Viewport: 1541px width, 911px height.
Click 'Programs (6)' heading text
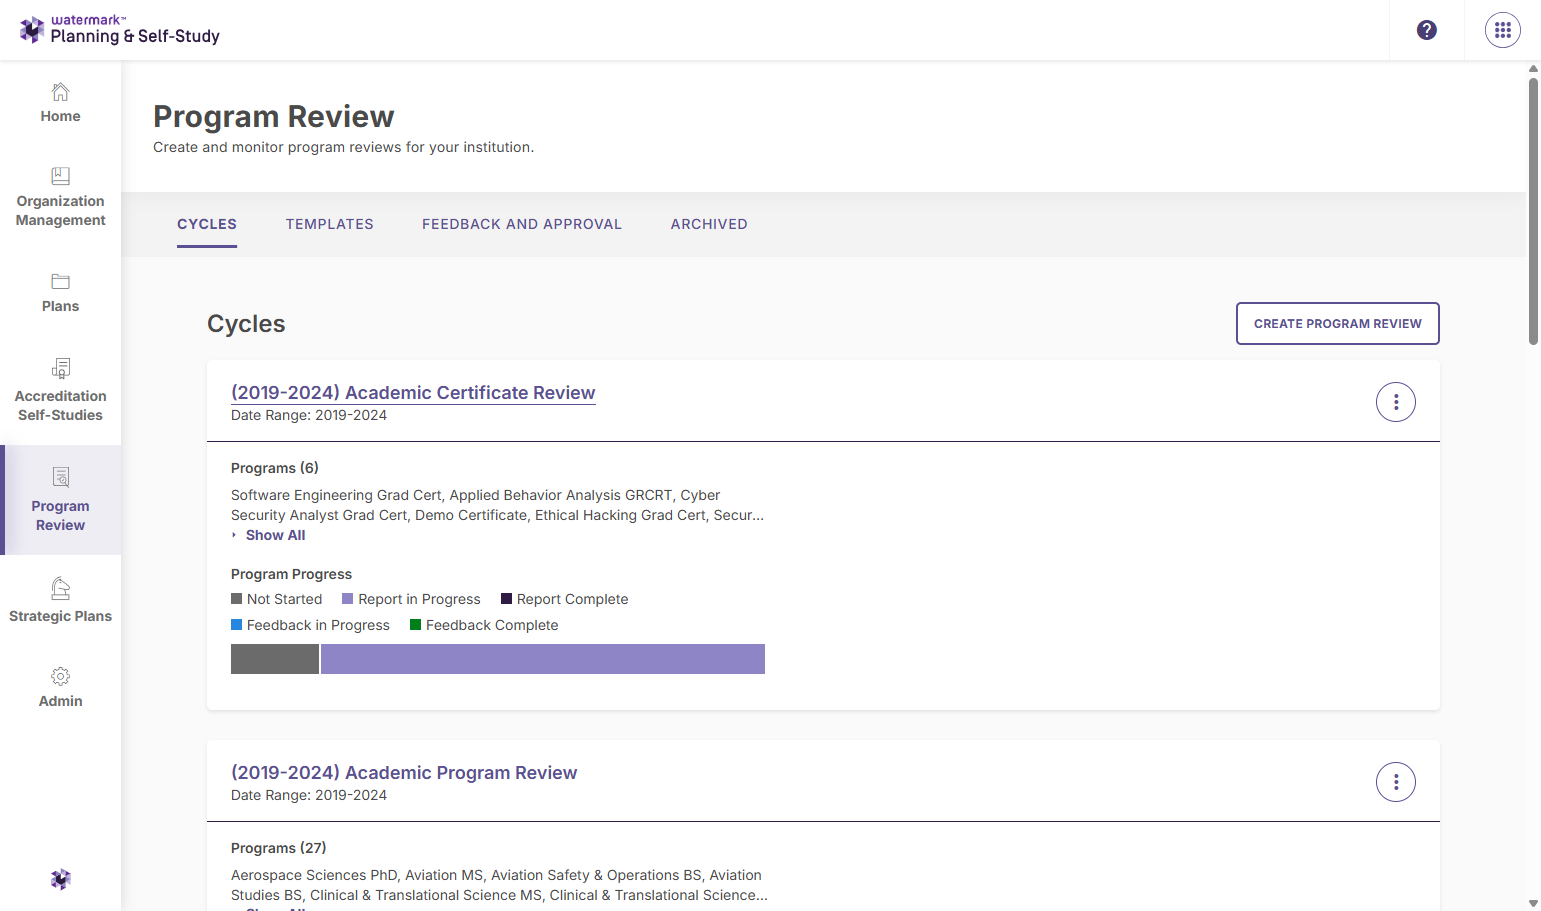[275, 468]
